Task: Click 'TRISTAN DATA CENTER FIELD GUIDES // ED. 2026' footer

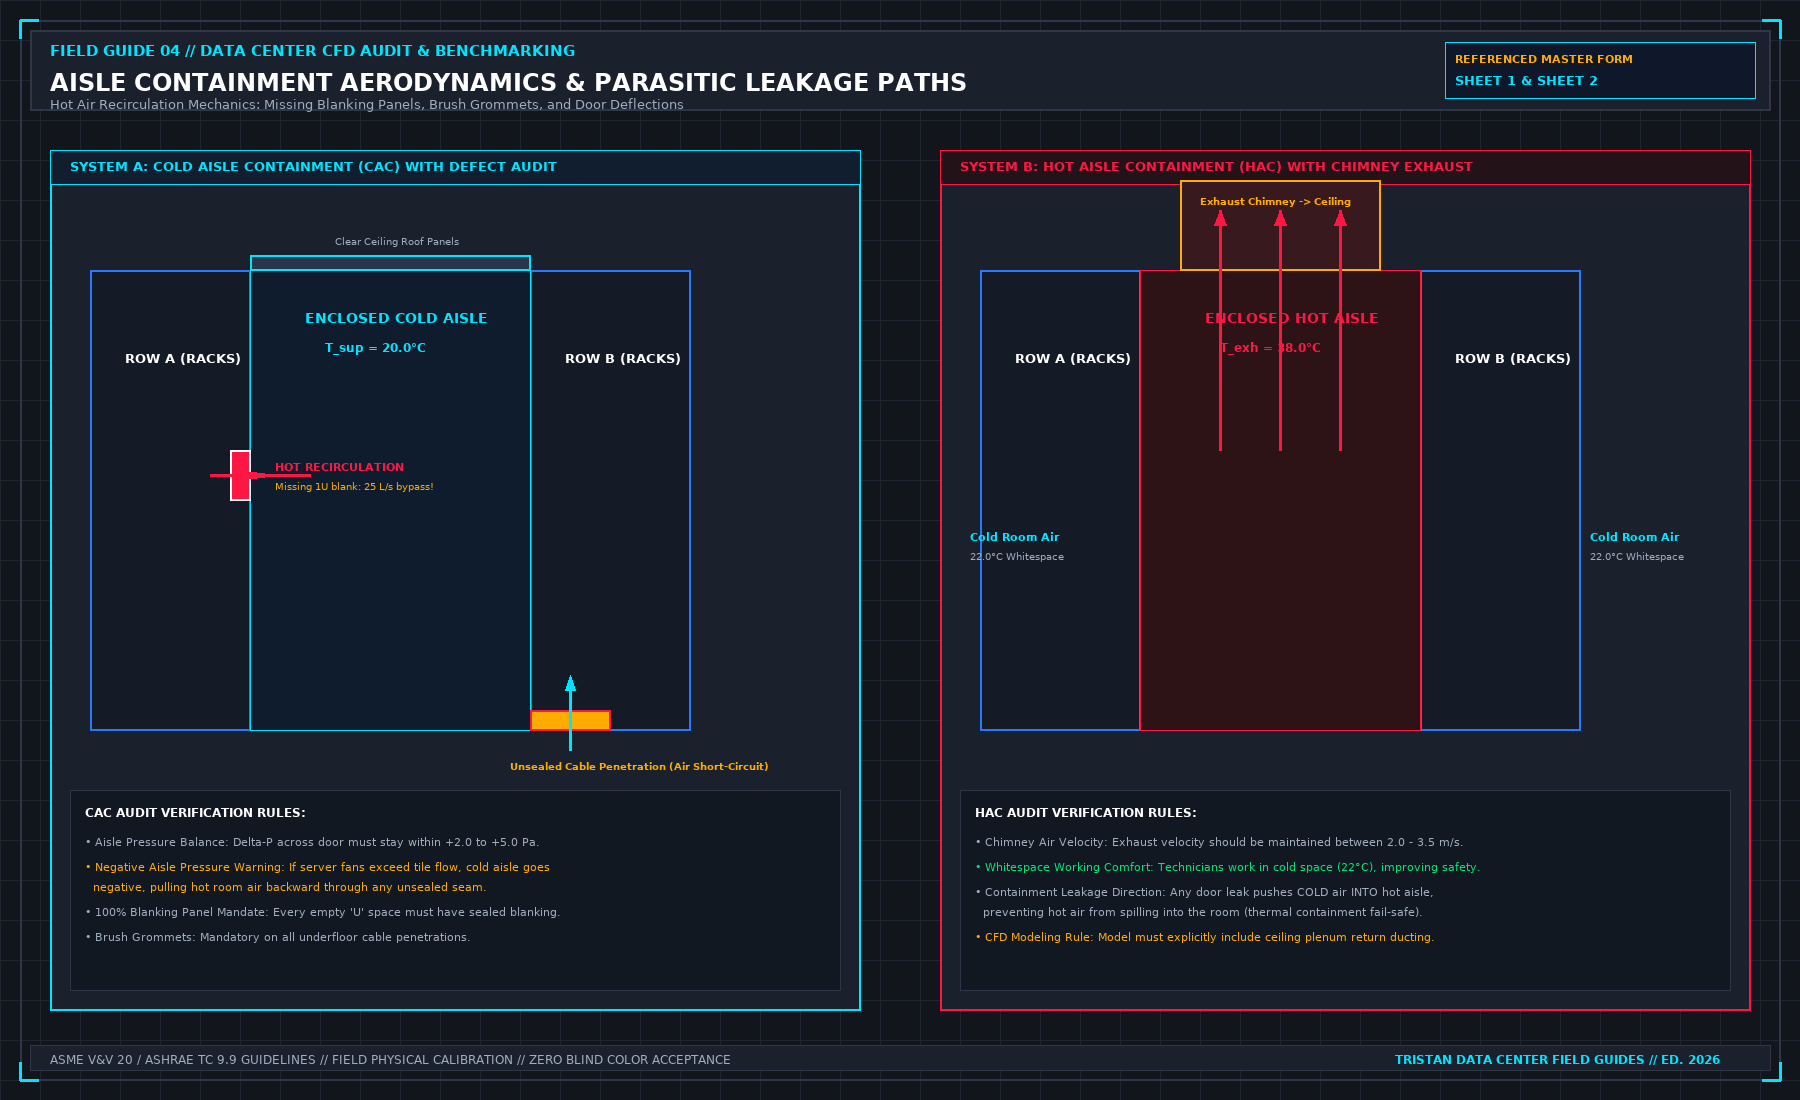Action: coord(1557,1060)
